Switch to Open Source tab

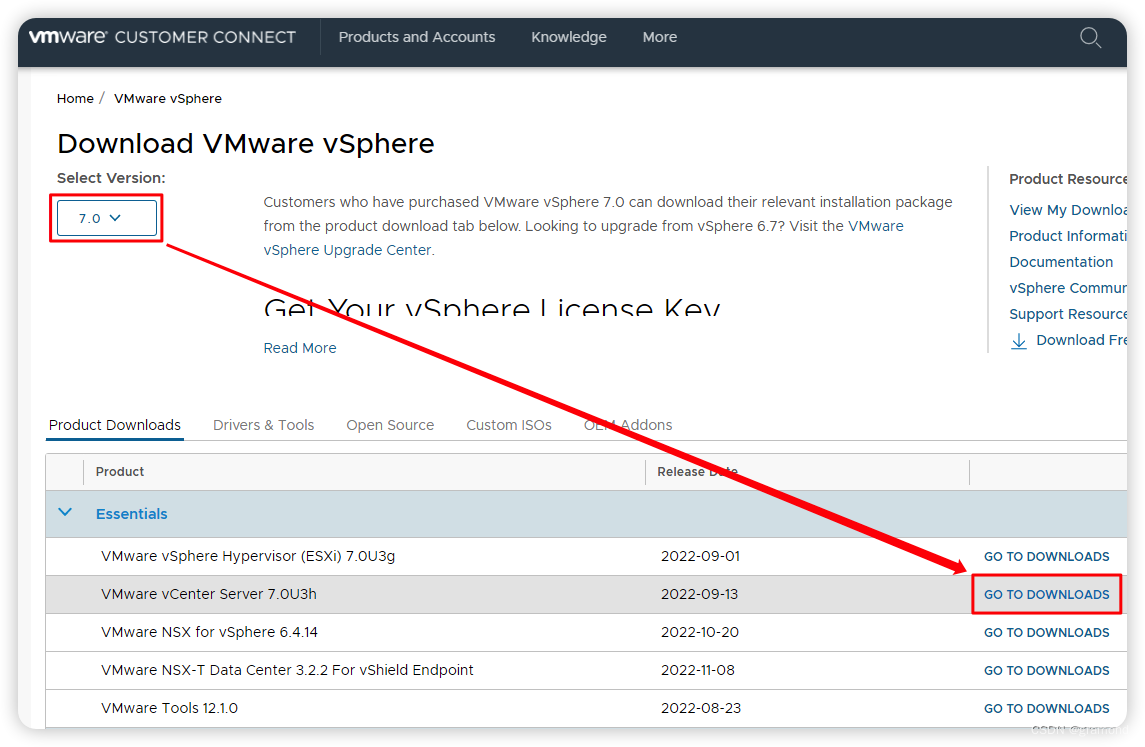pos(390,425)
